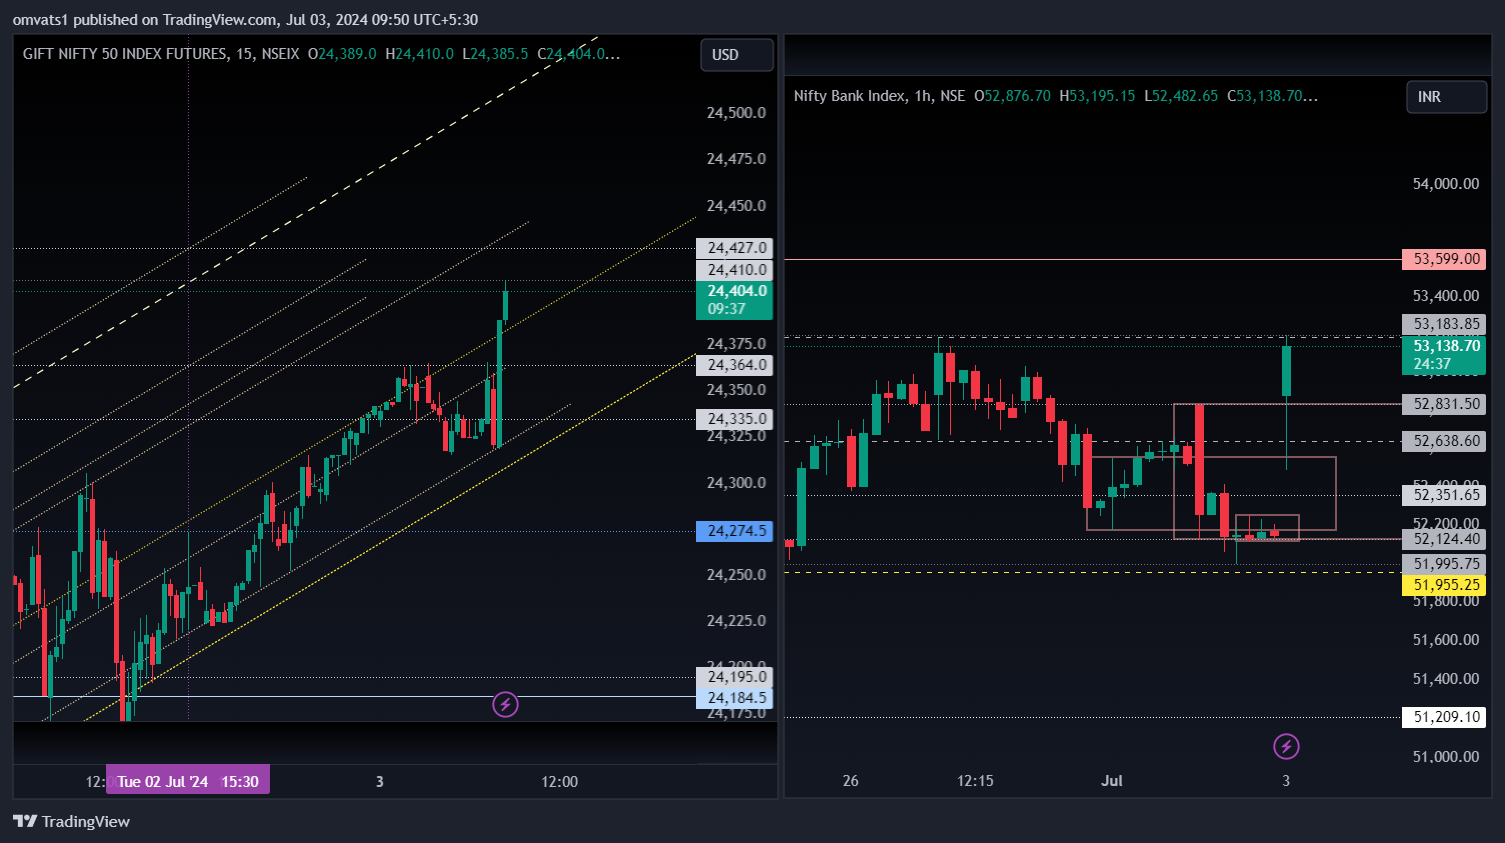This screenshot has width=1505, height=843.
Task: Click the pink 53,599.00 price label
Action: 1444,259
